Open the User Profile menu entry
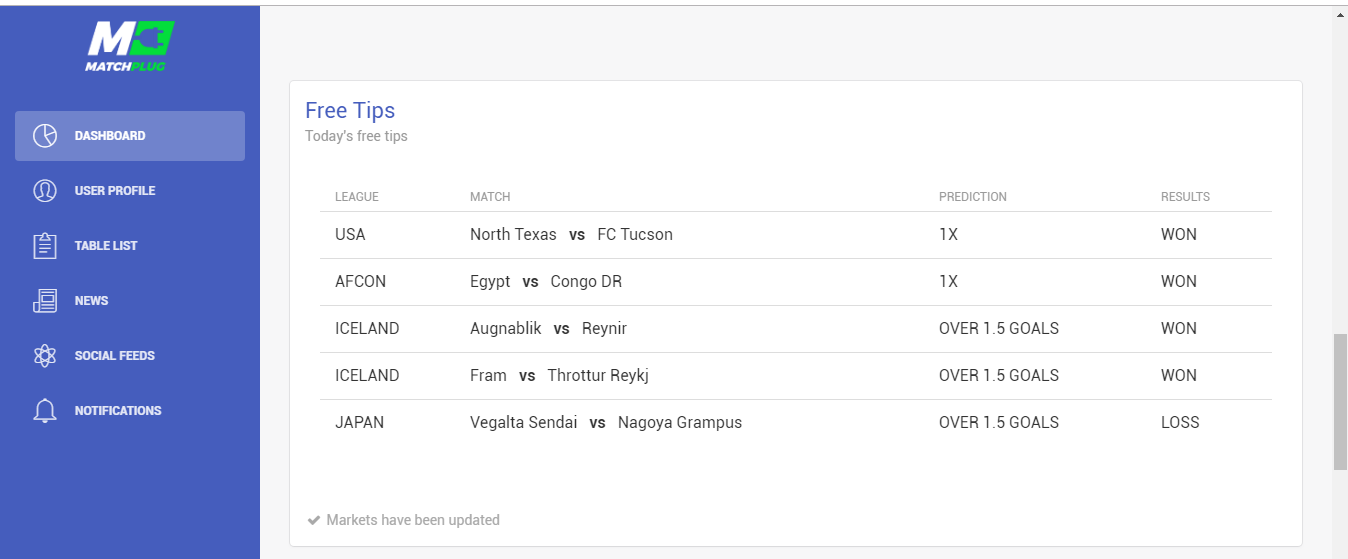Image resolution: width=1348 pixels, height=559 pixels. 130,191
